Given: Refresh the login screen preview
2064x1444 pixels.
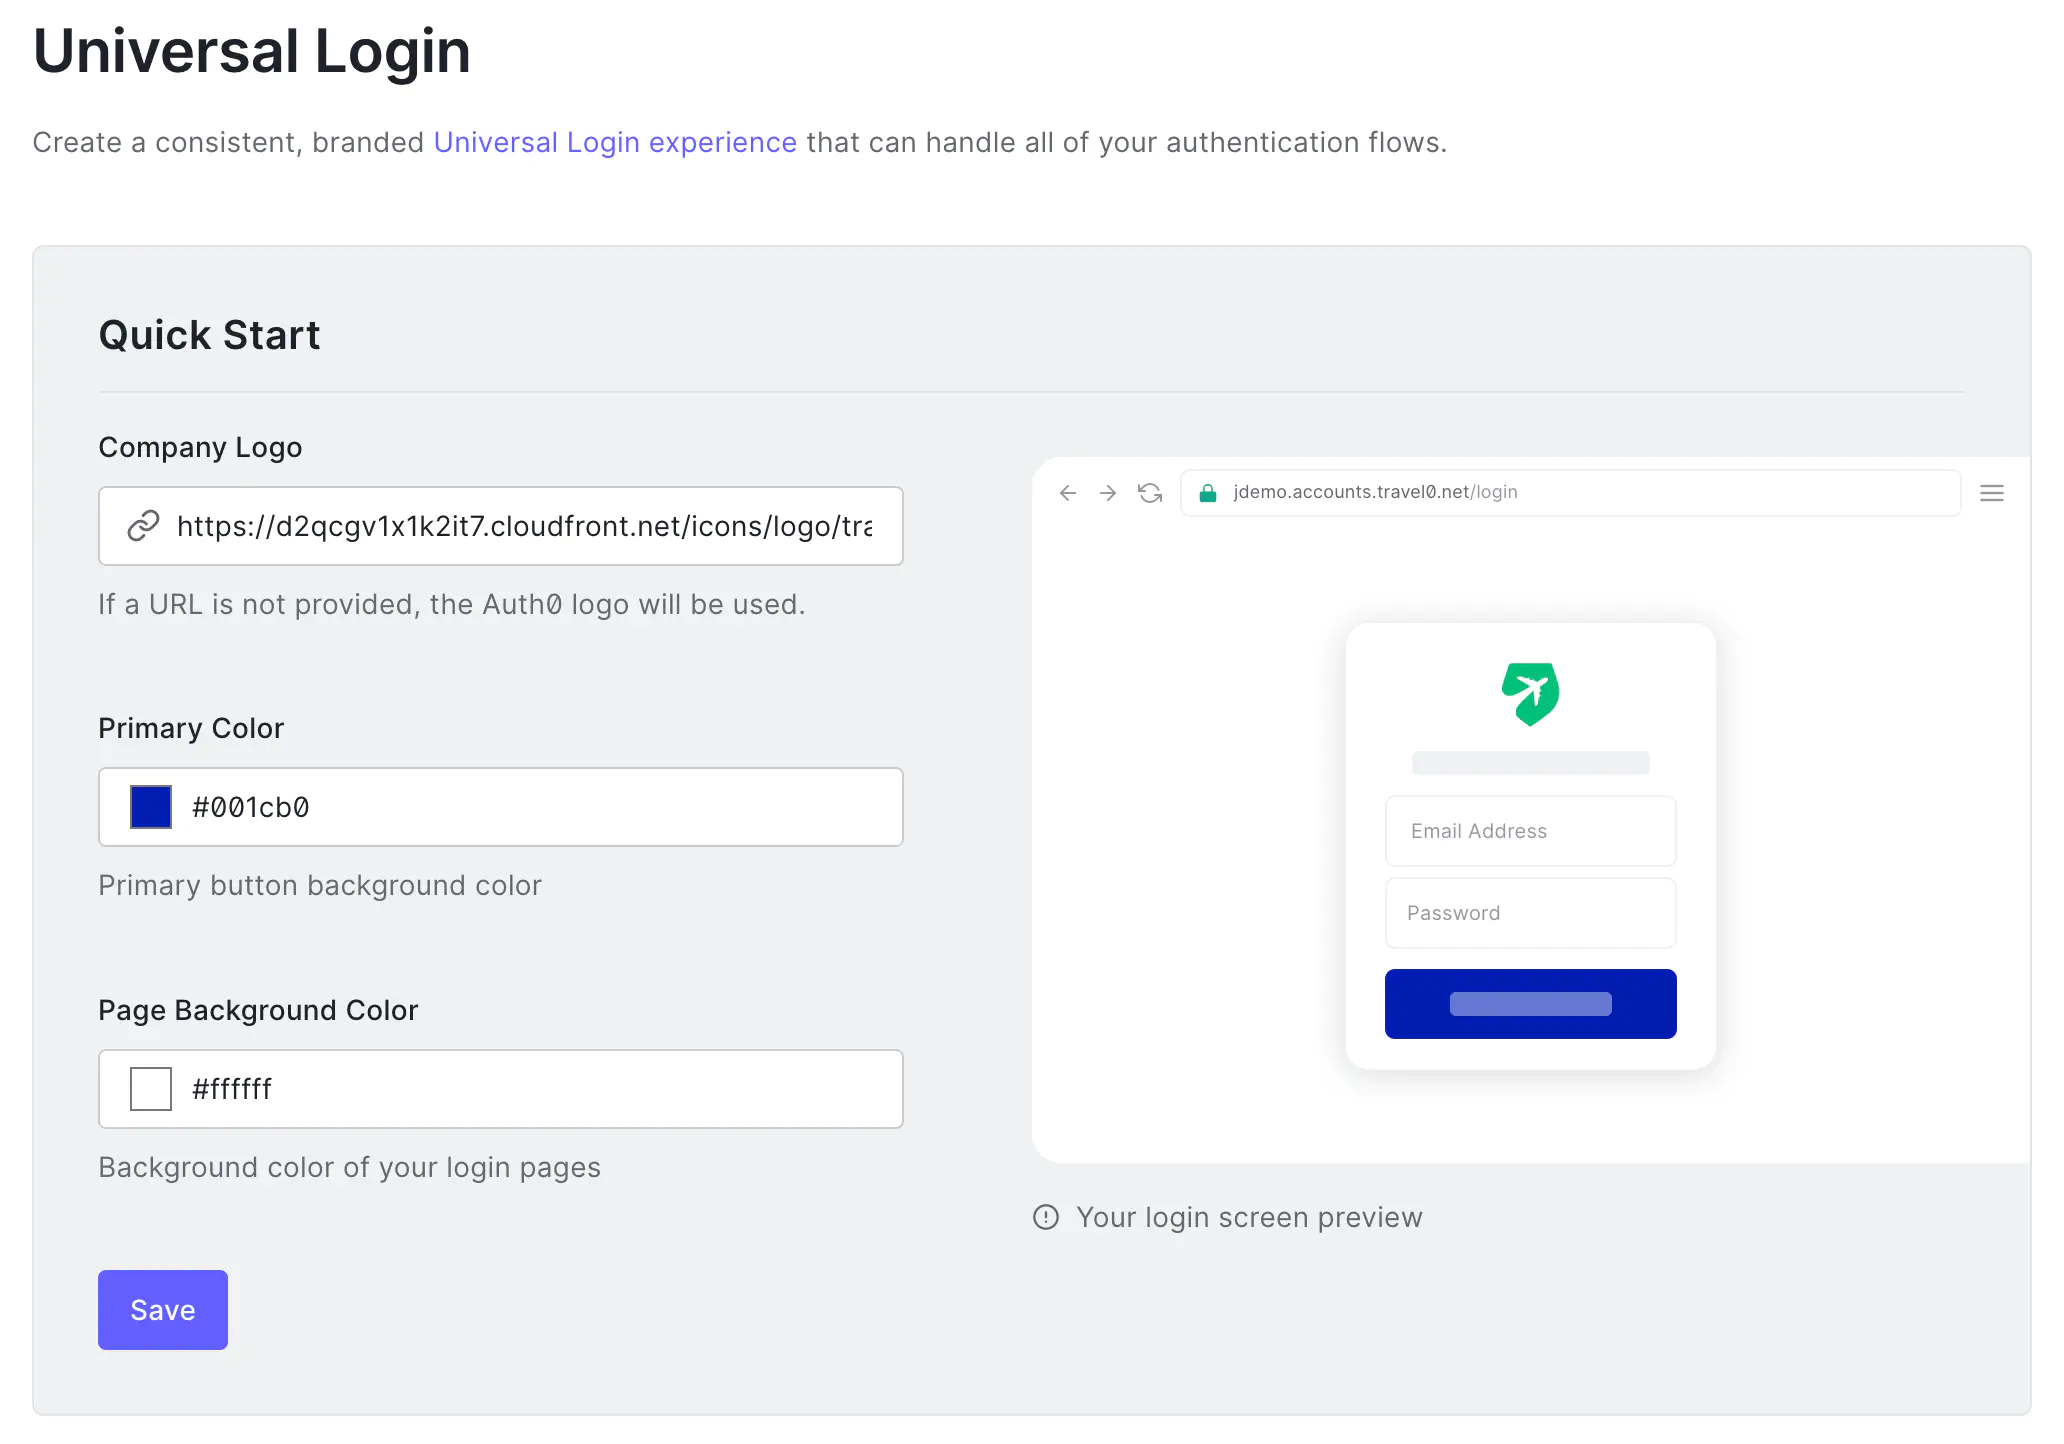Looking at the screenshot, I should pos(1150,492).
